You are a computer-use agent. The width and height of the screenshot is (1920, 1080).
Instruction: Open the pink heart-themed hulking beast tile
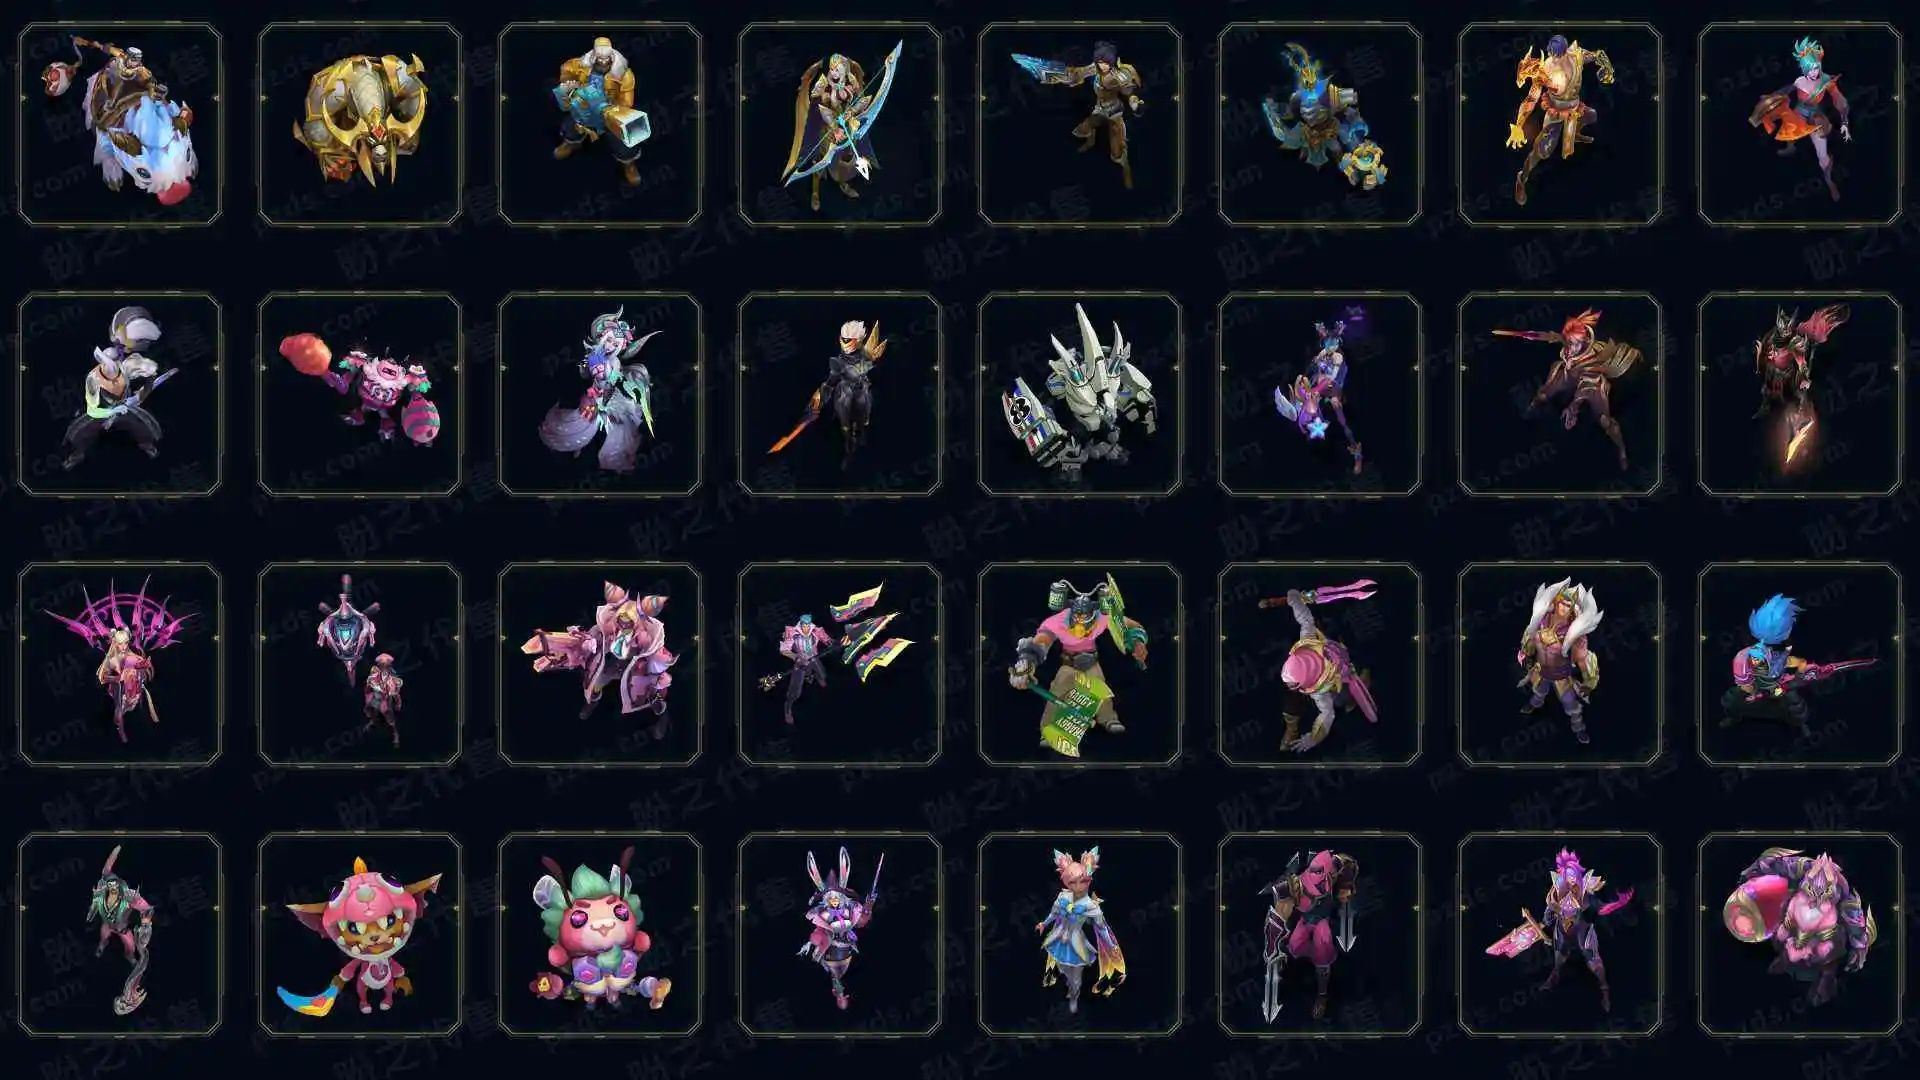[x=1800, y=934]
